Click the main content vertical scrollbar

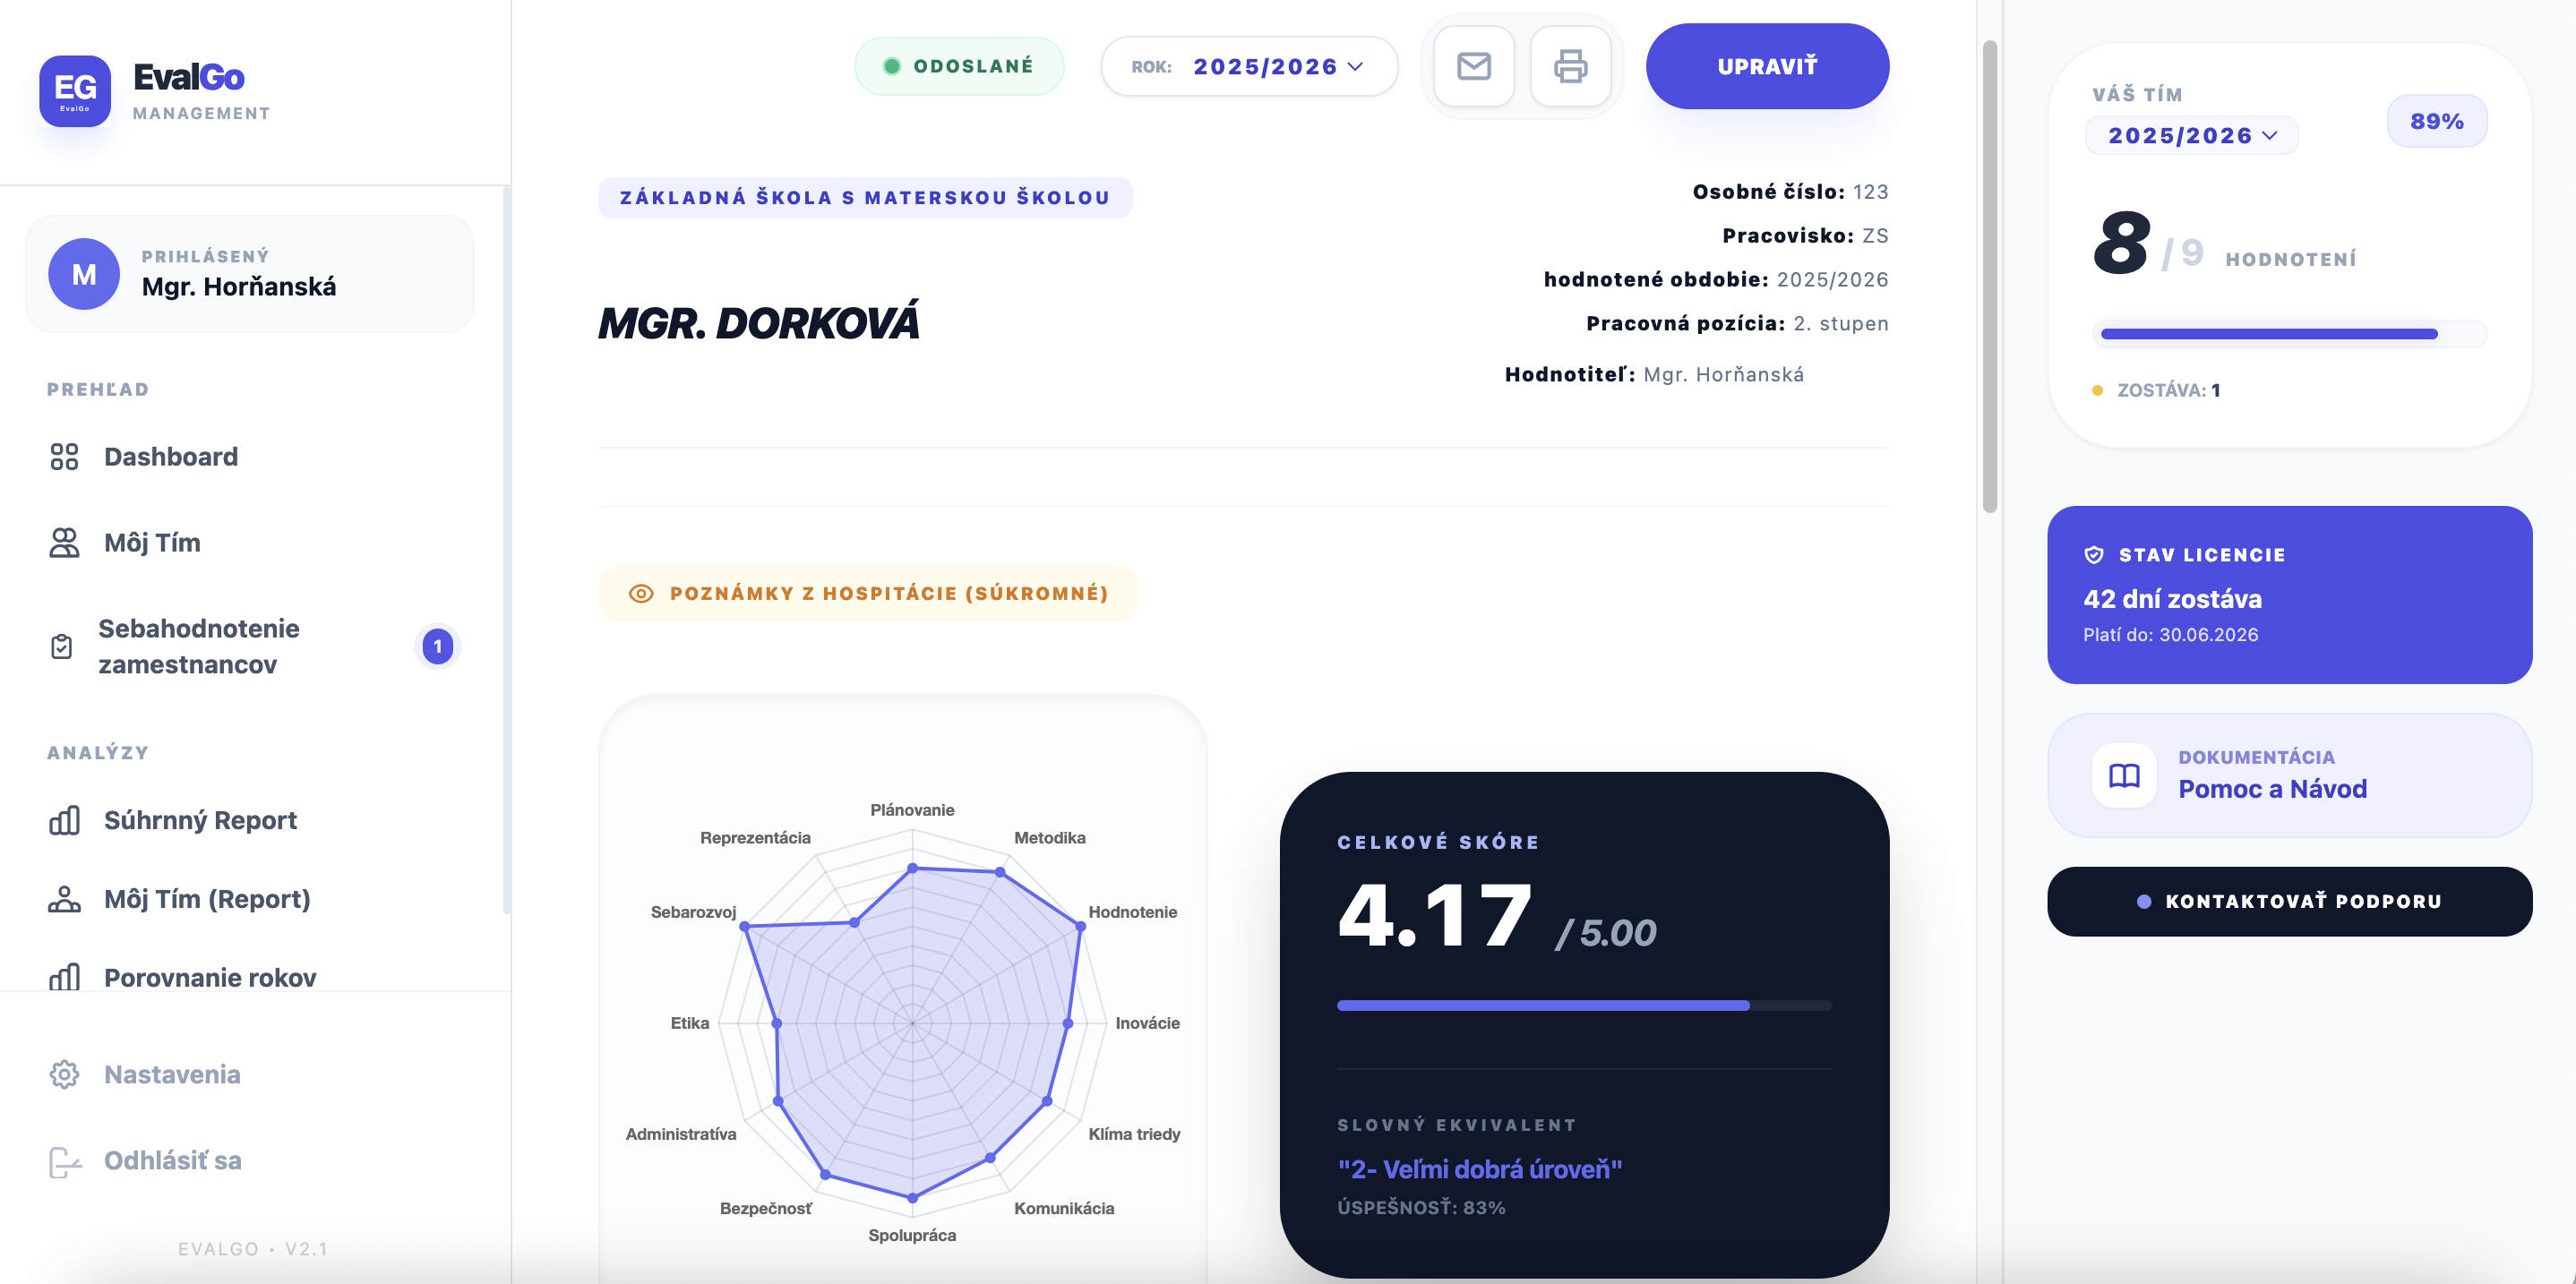(1990, 276)
